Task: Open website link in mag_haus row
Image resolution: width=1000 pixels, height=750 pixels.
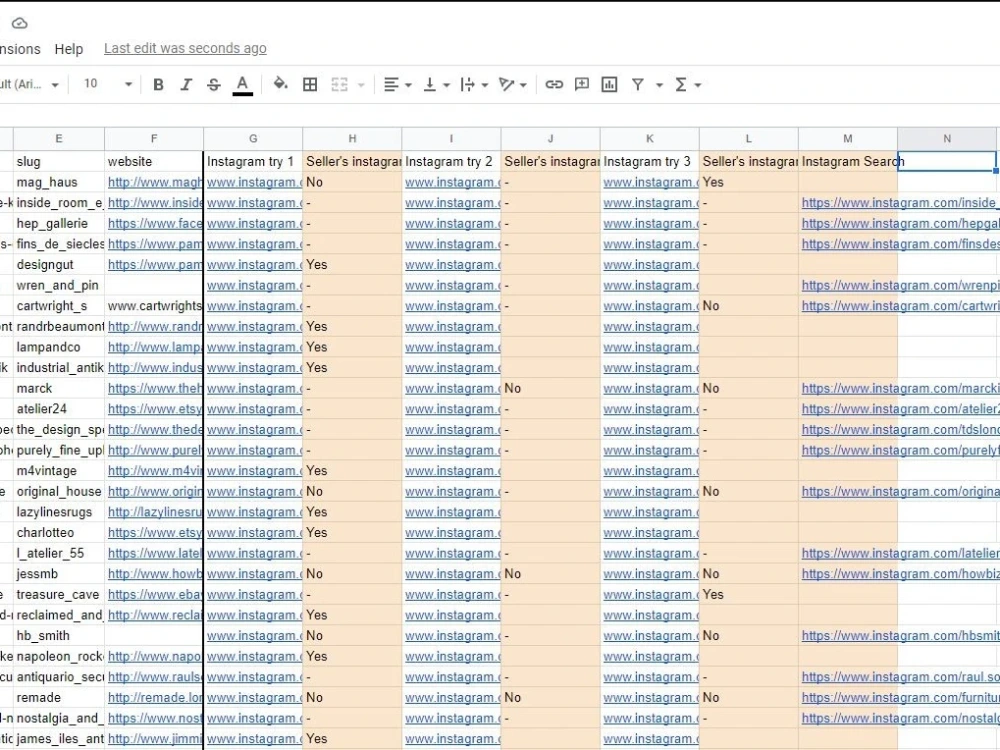Action: click(154, 182)
